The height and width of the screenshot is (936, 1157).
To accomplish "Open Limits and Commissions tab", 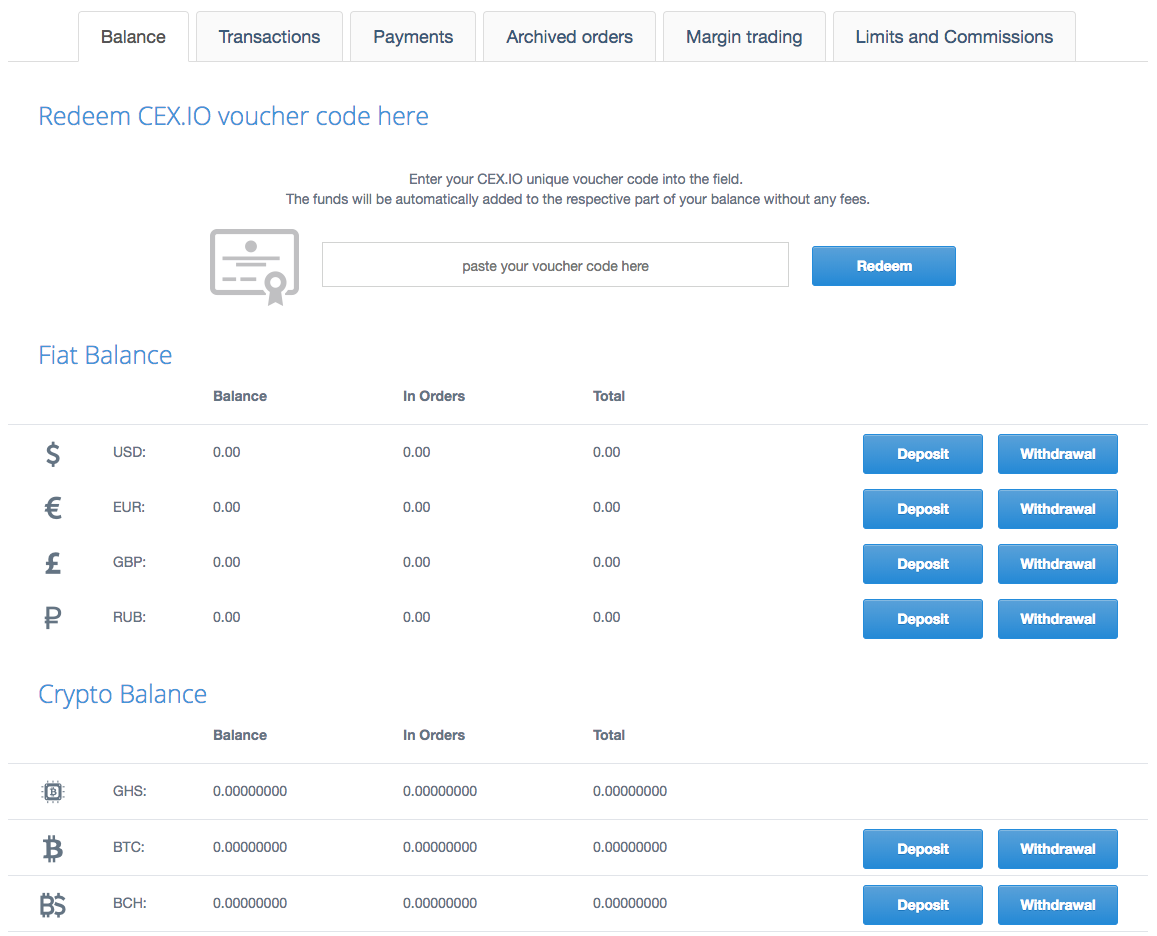I will tap(954, 37).
